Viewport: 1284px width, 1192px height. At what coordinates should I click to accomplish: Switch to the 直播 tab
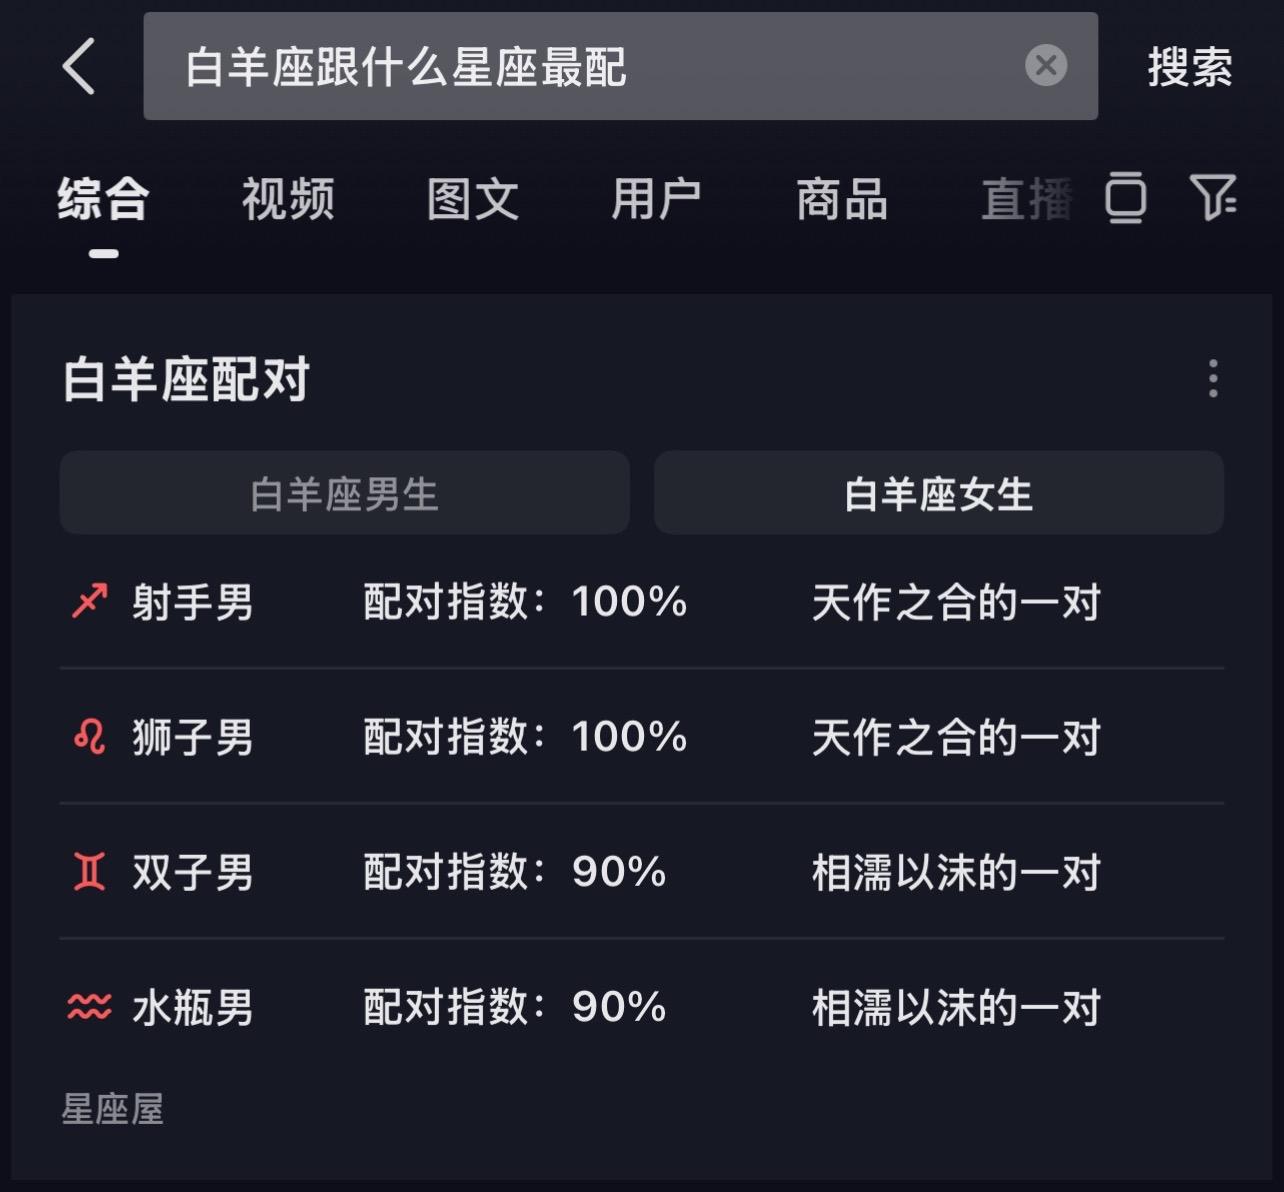click(x=1027, y=199)
